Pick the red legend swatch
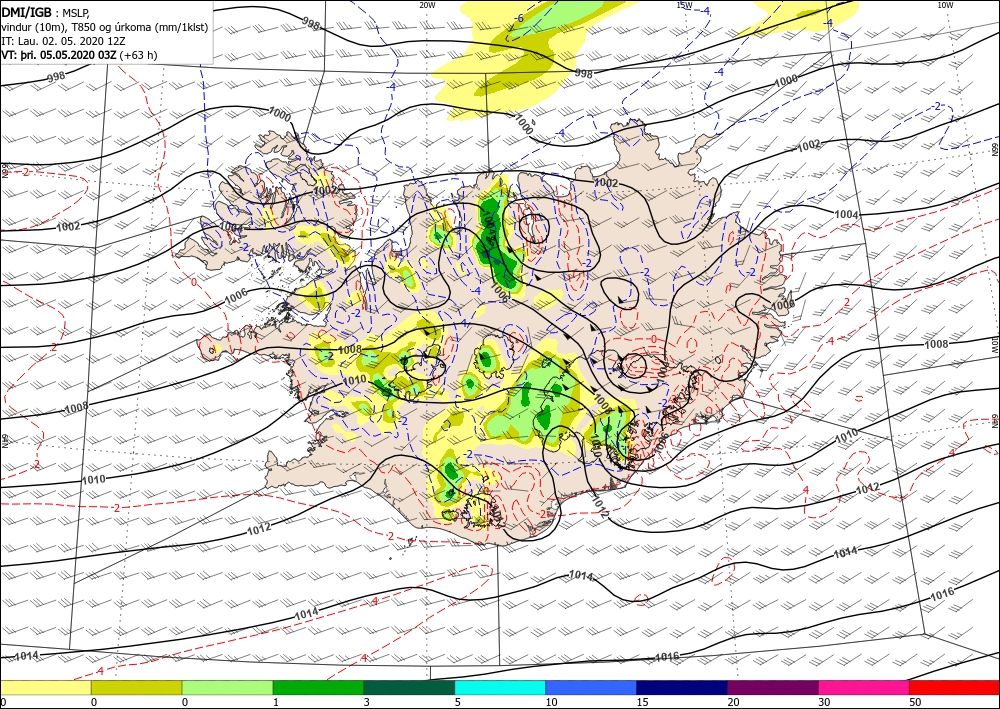This screenshot has height=709, width=1000. pos(954,687)
